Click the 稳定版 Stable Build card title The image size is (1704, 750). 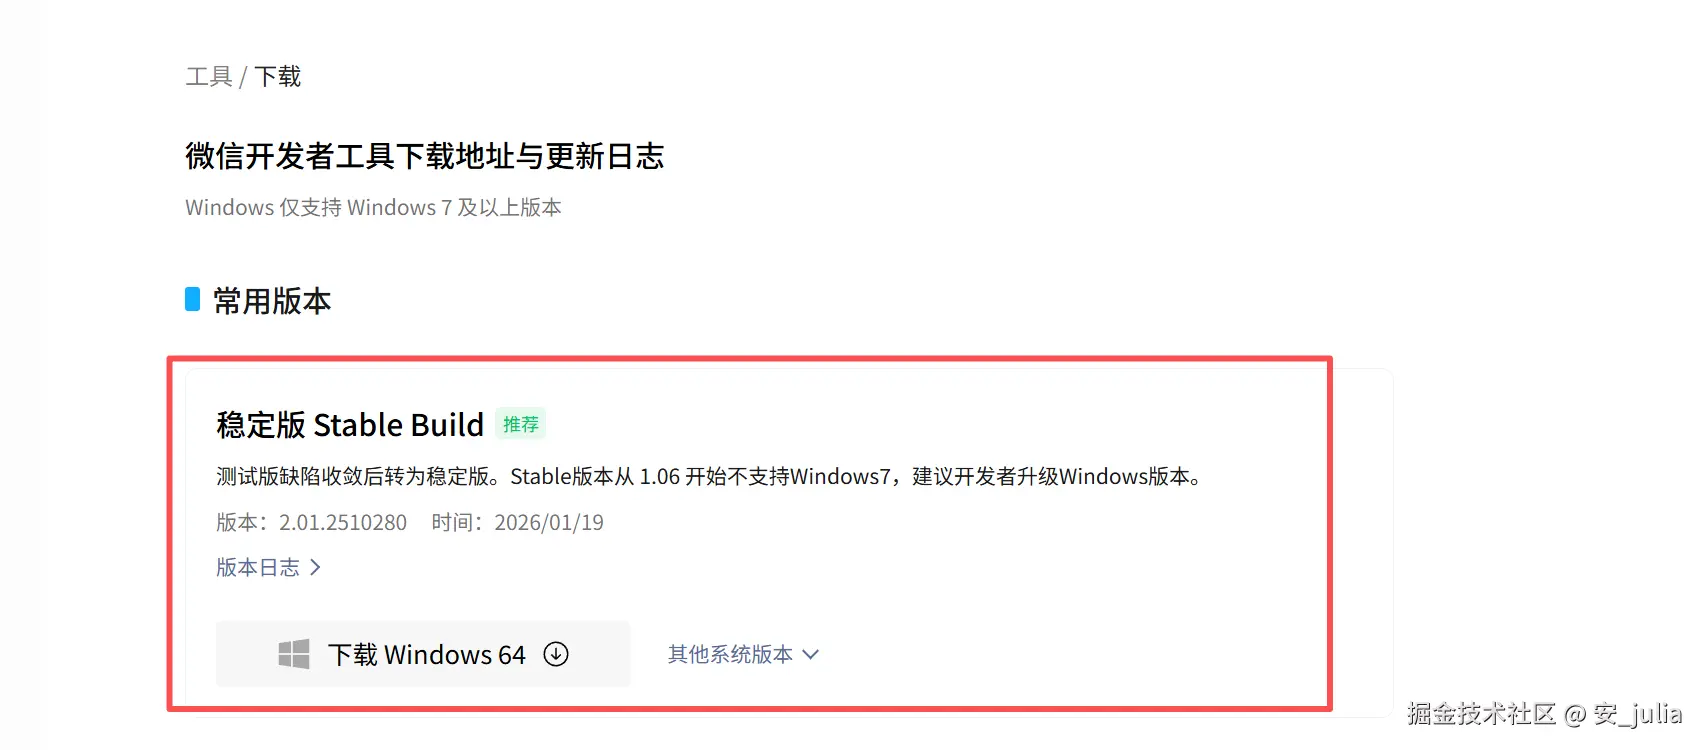pos(350,425)
